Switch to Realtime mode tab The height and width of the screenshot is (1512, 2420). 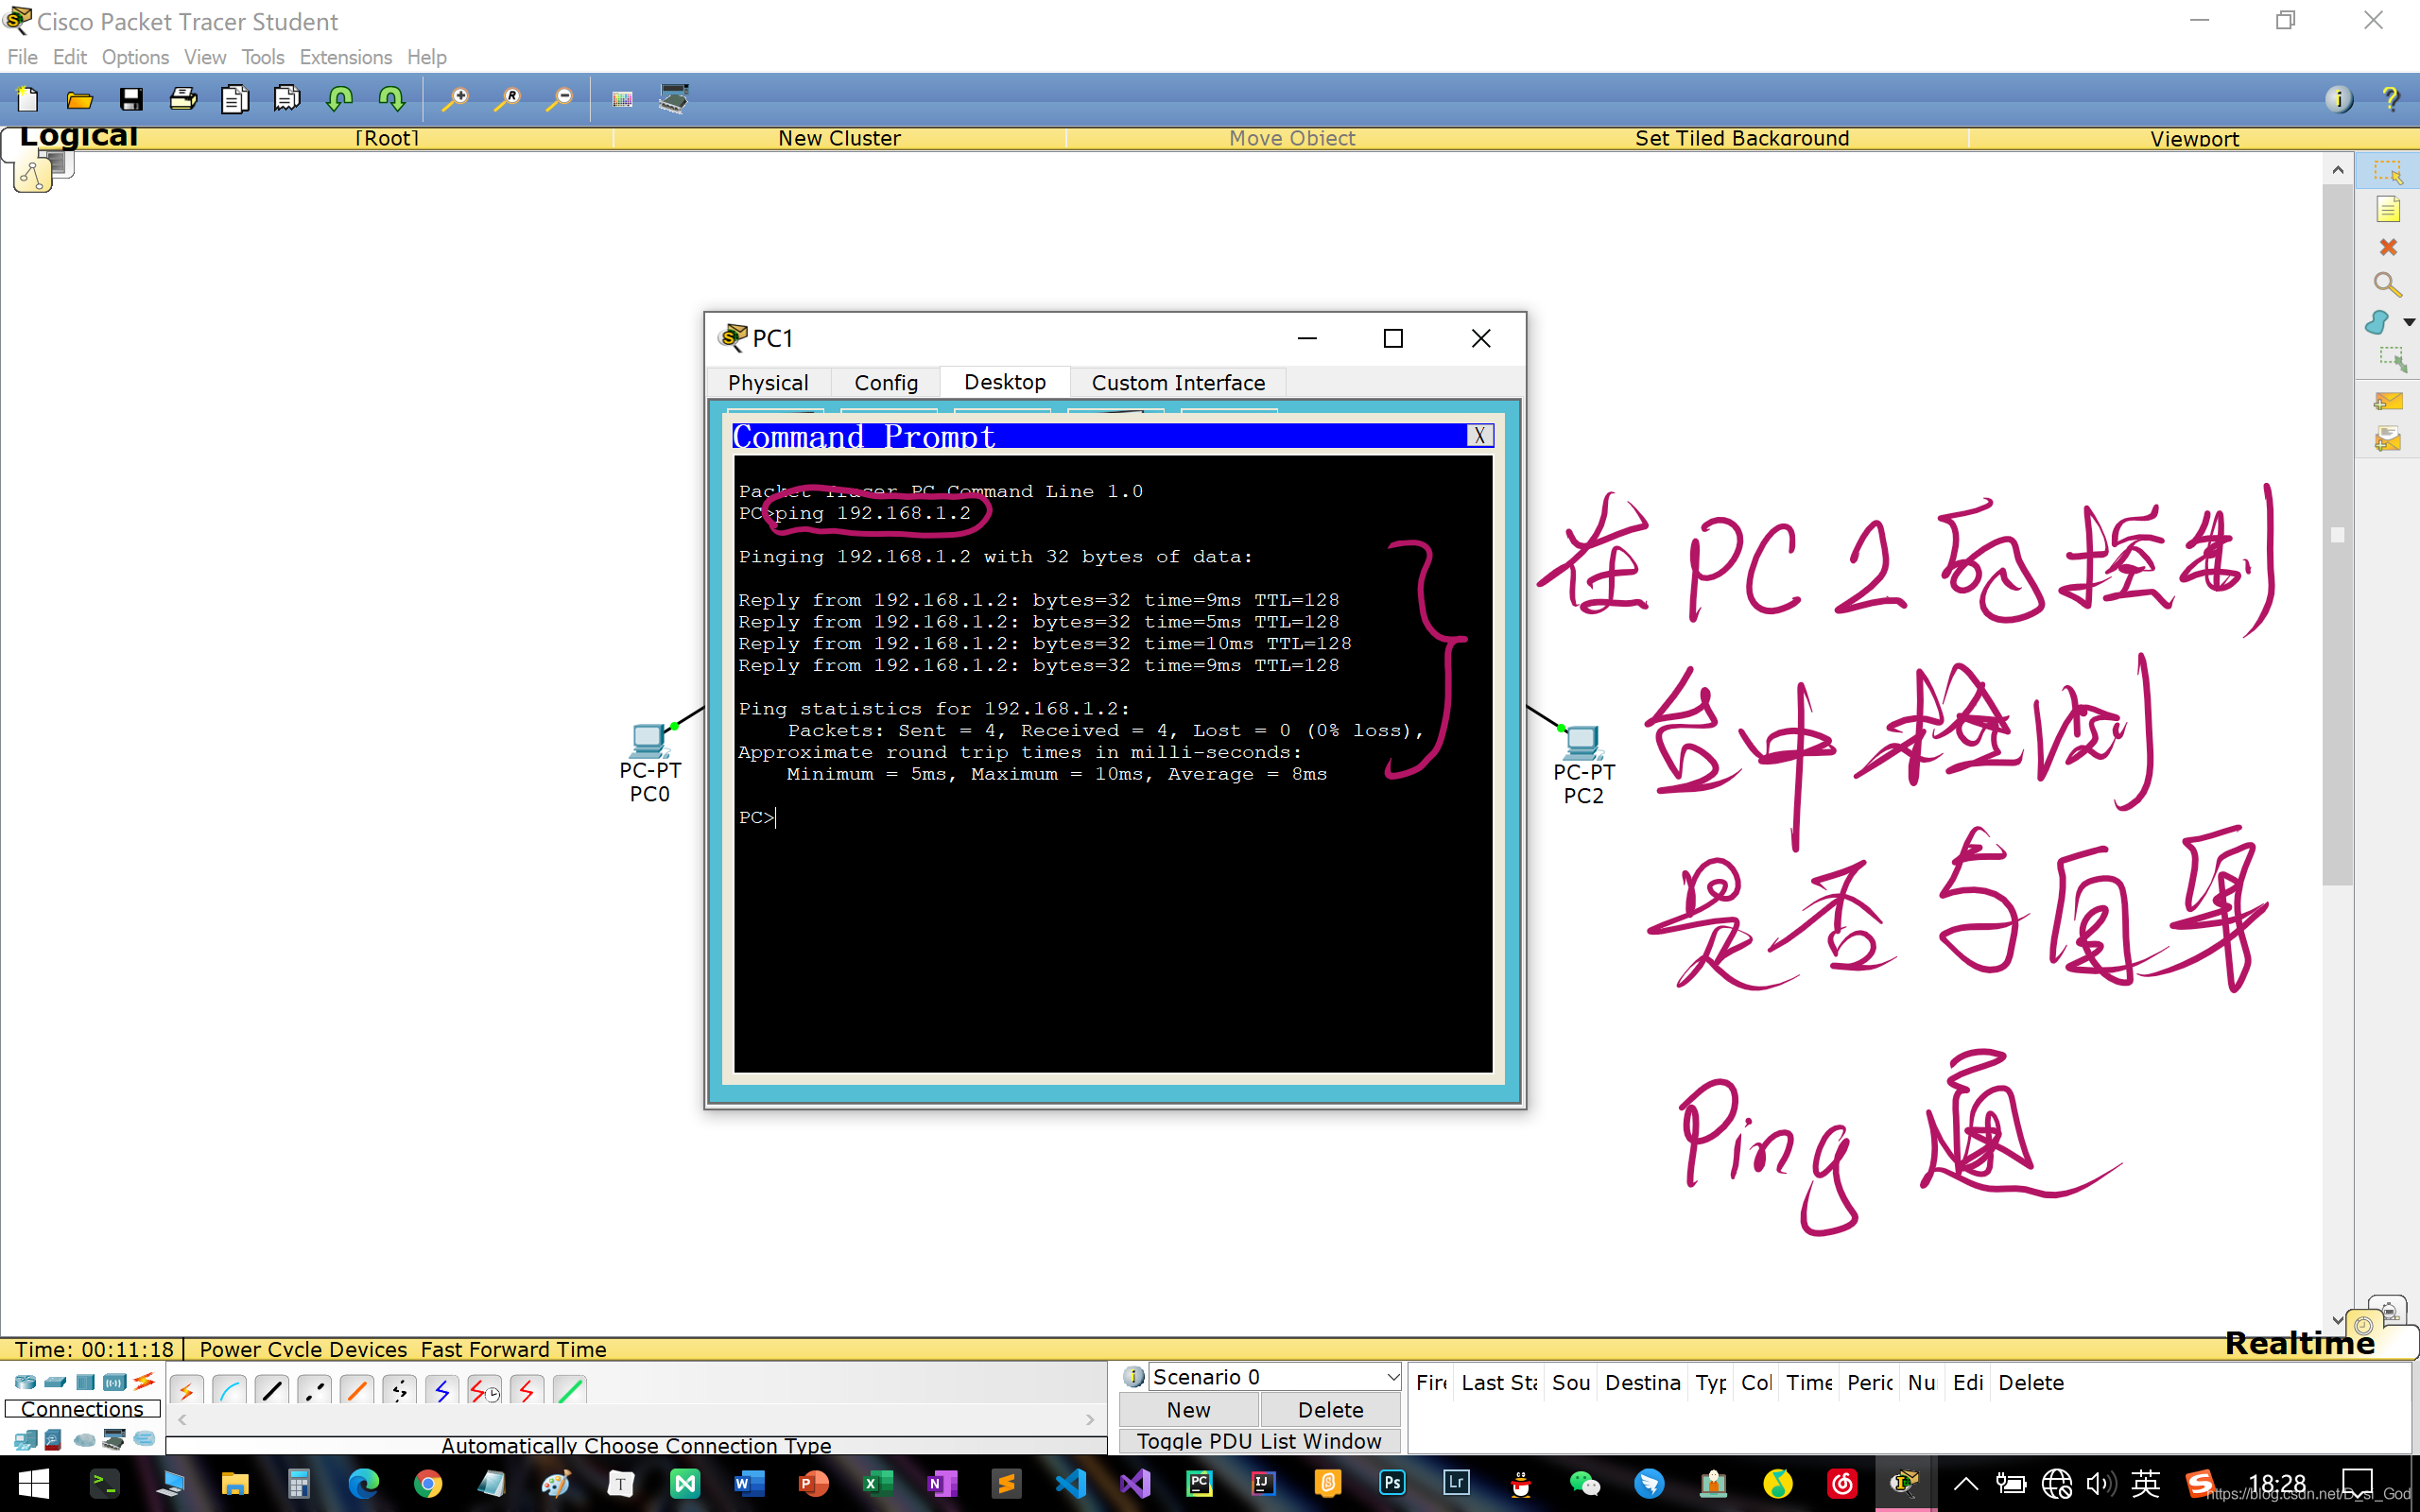click(x=2299, y=1343)
